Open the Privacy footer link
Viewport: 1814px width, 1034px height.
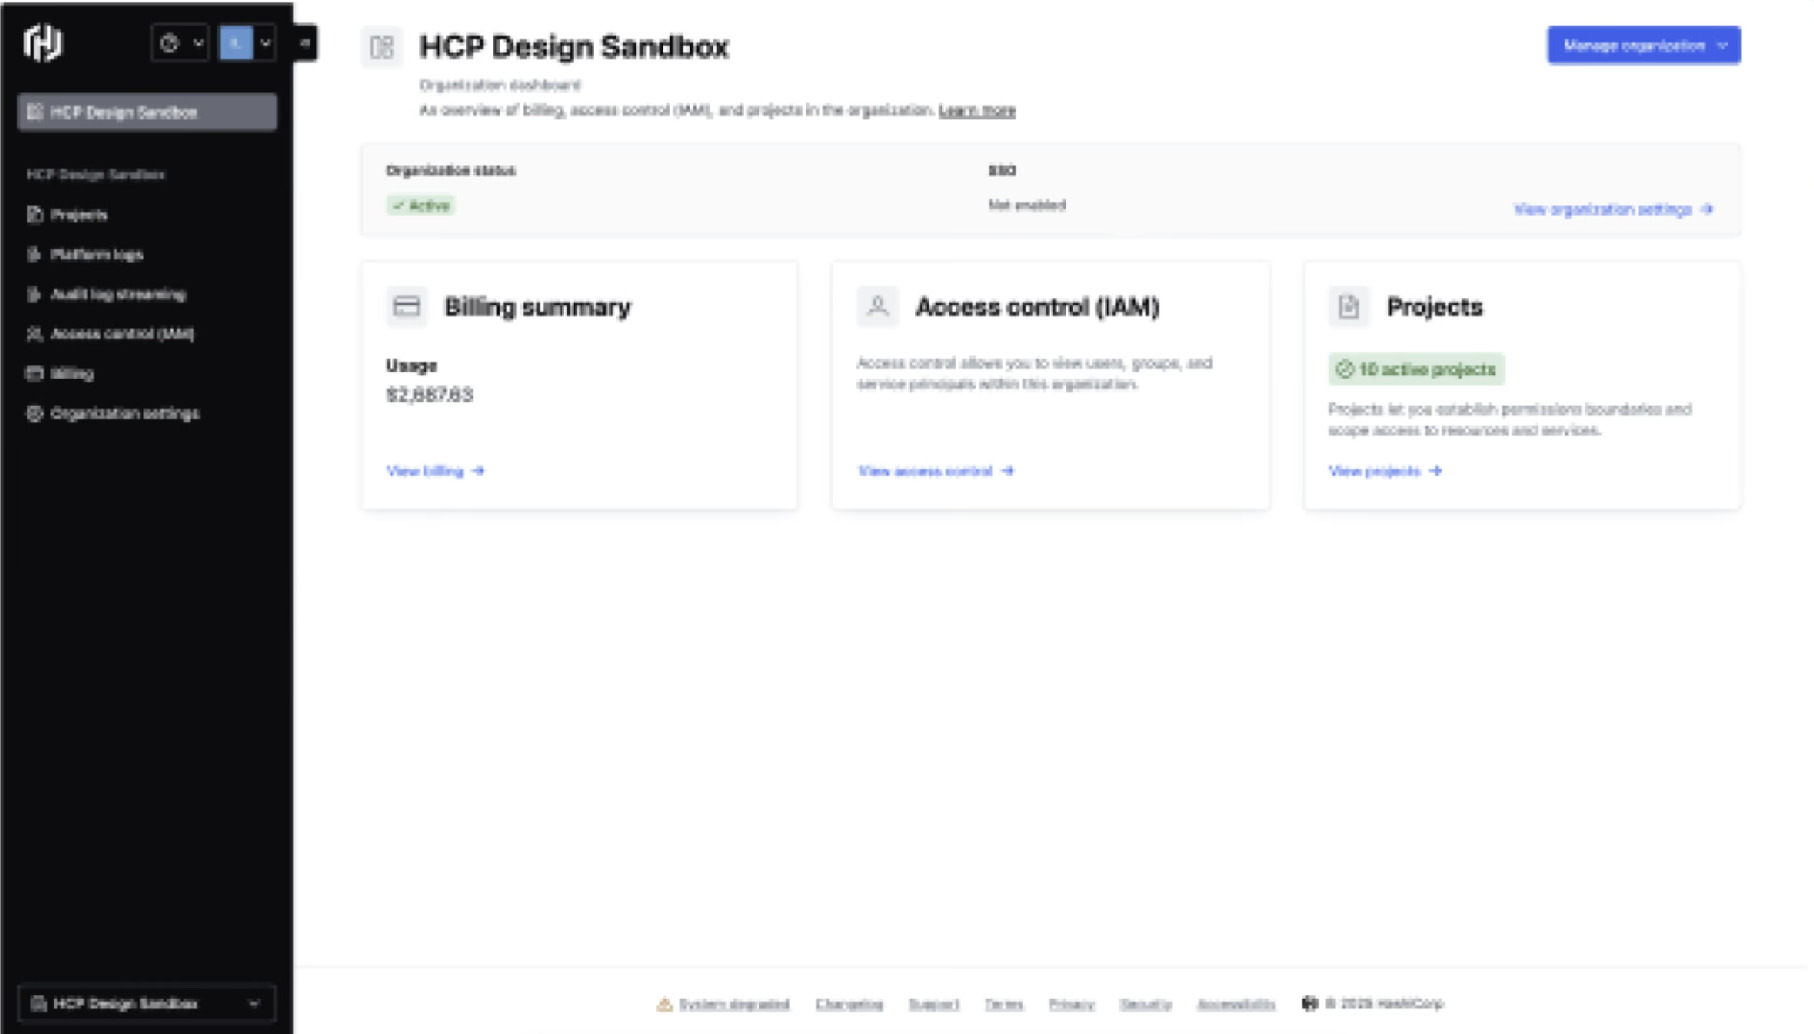point(1072,1004)
